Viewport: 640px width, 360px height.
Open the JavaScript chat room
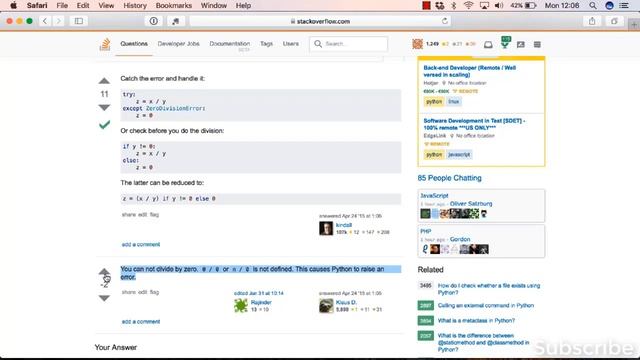click(434, 196)
